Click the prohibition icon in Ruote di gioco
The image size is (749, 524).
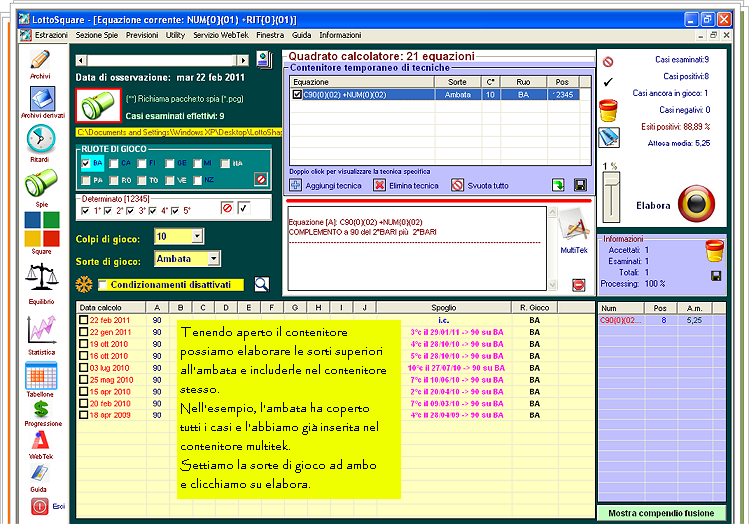point(261,180)
